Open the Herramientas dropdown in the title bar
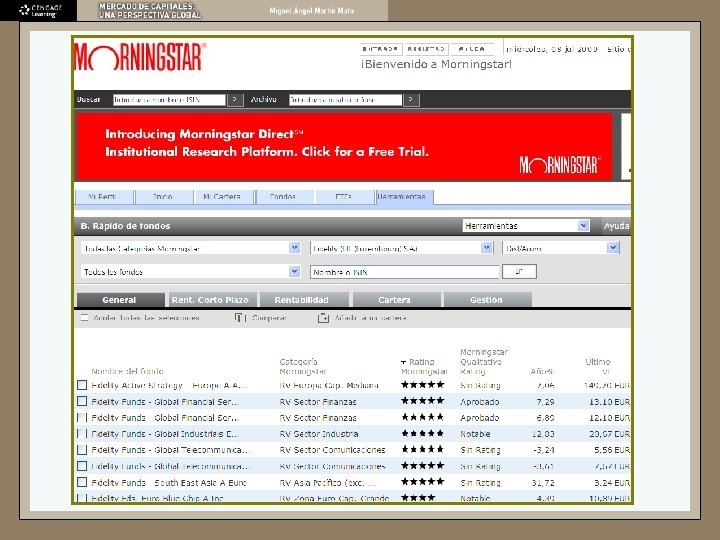Image resolution: width=720 pixels, height=540 pixels. click(526, 225)
